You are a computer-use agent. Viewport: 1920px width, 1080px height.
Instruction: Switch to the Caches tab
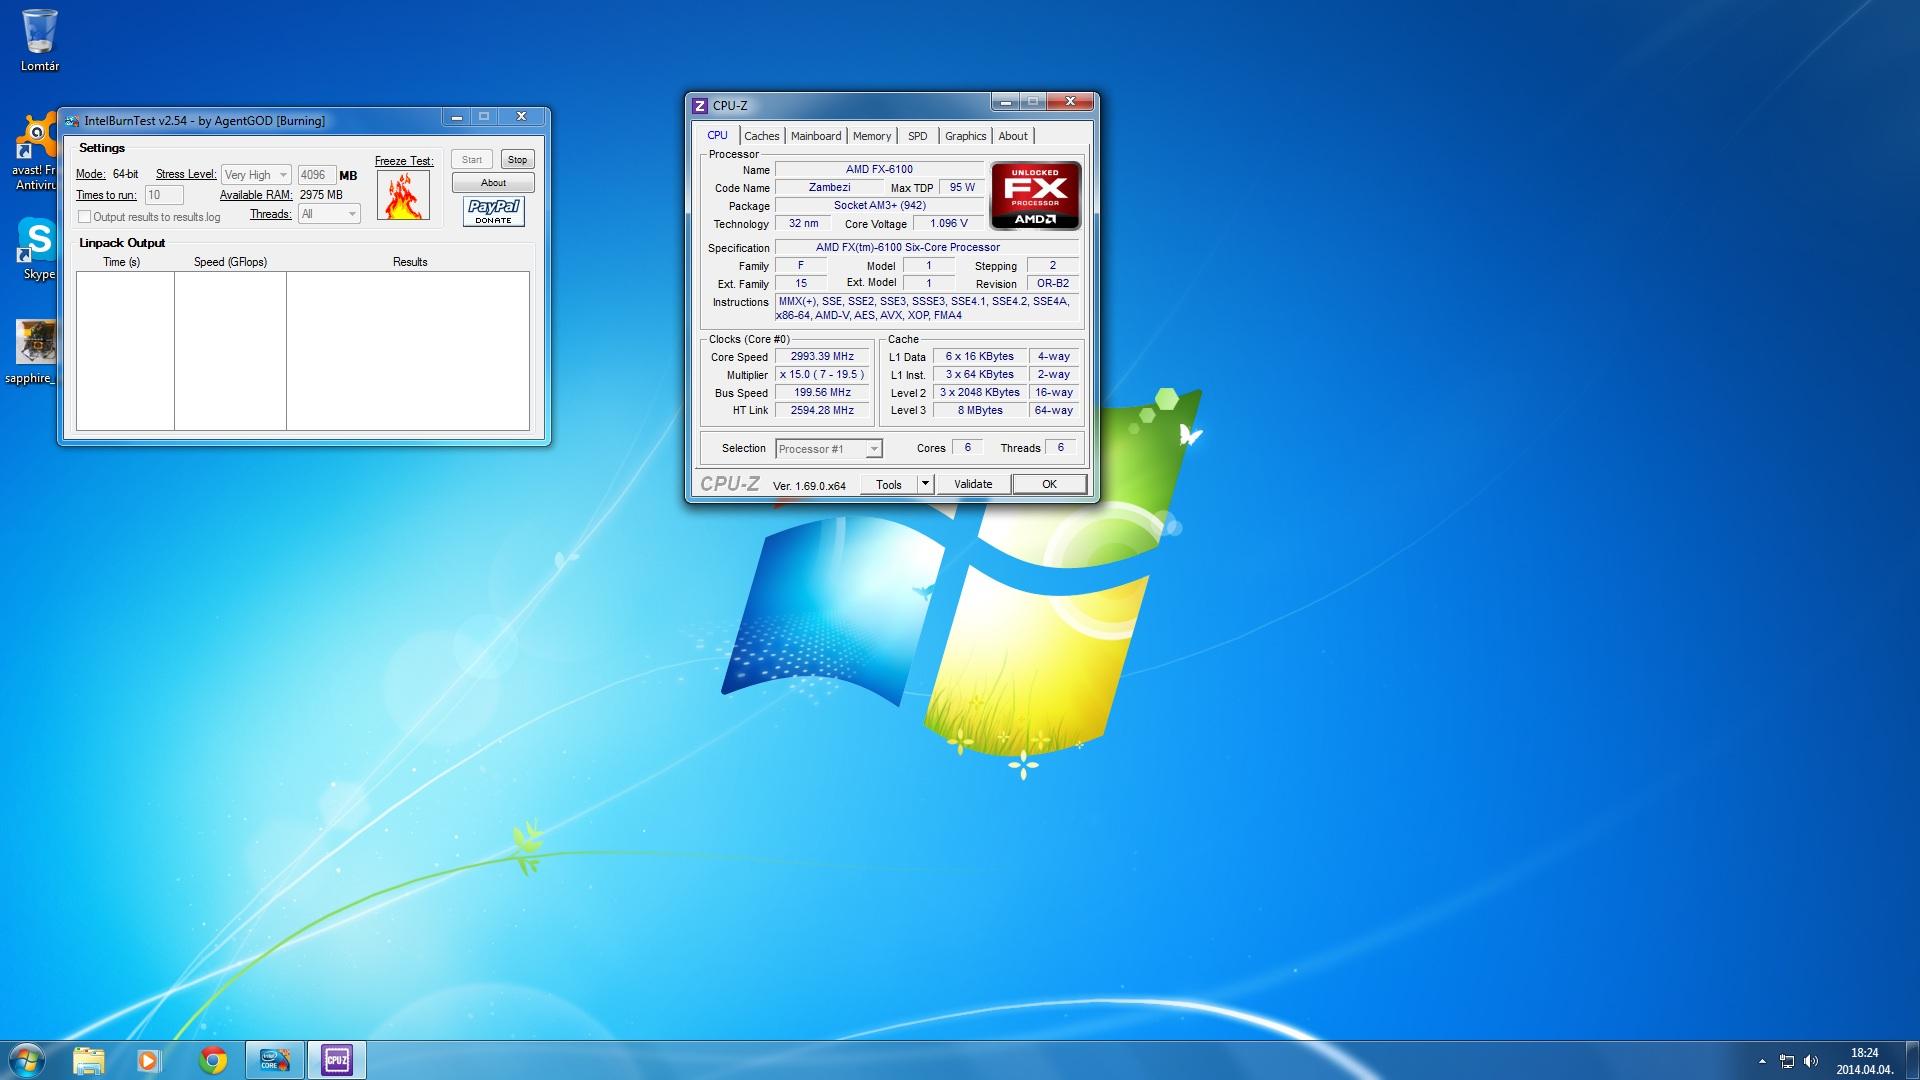[761, 136]
